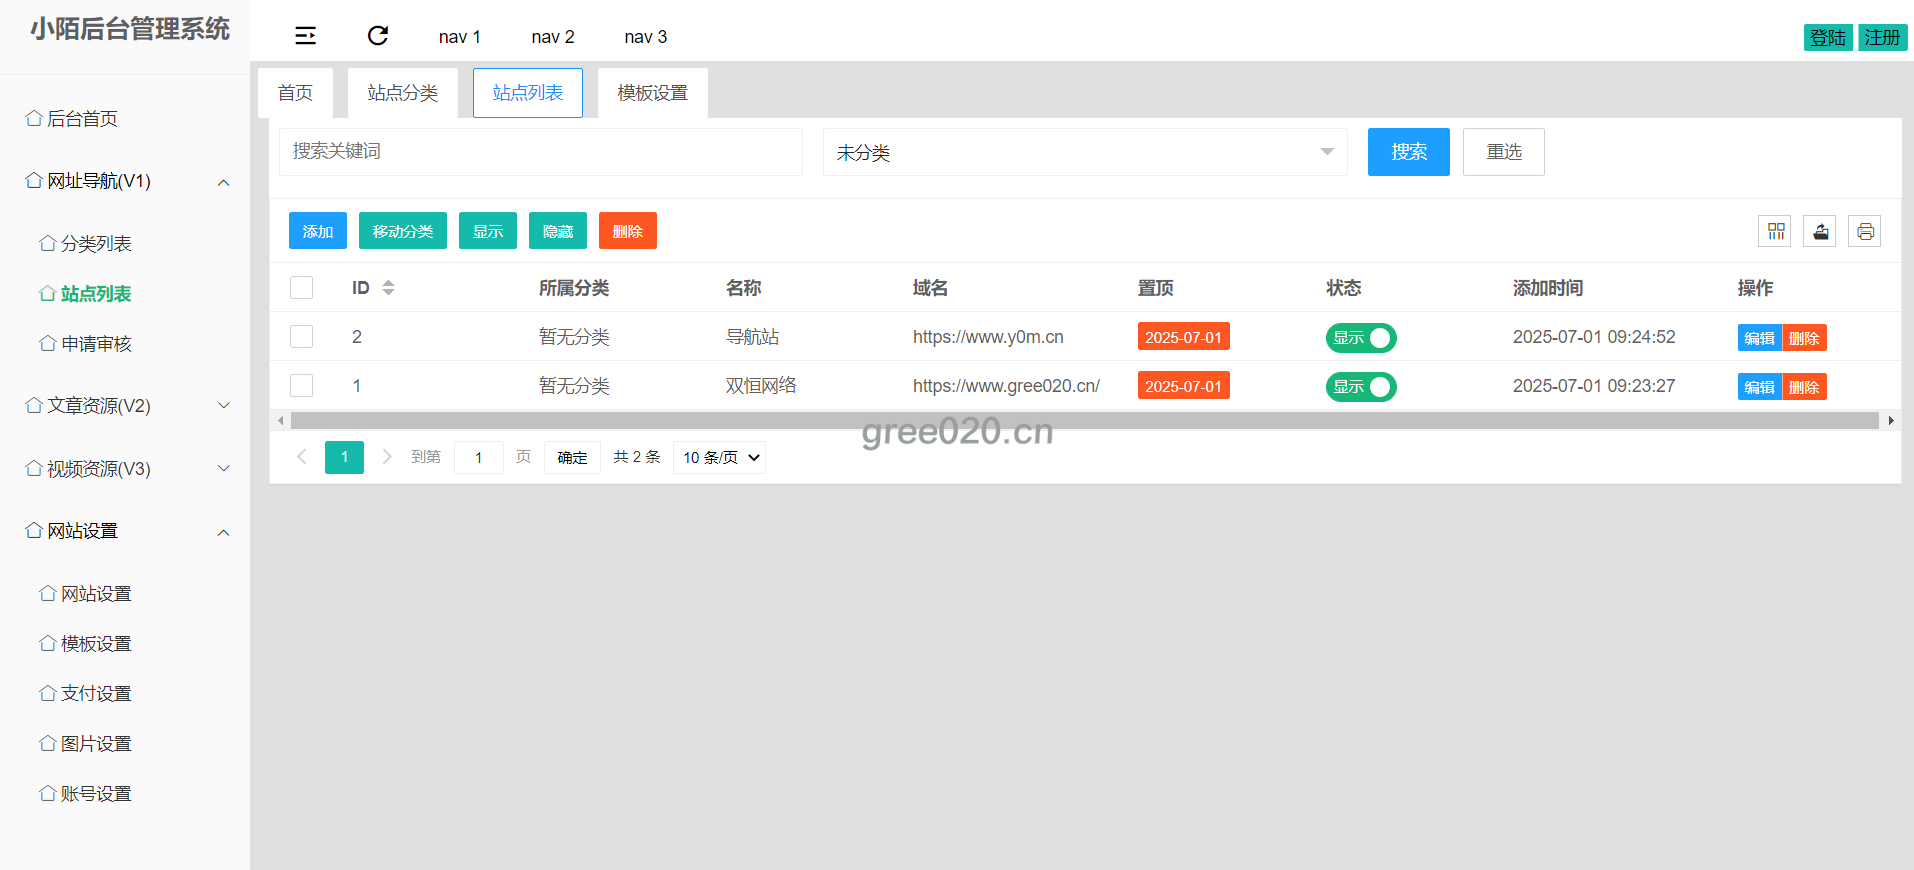Toggle the 显示 status switch for 双恒网络

tap(1360, 387)
